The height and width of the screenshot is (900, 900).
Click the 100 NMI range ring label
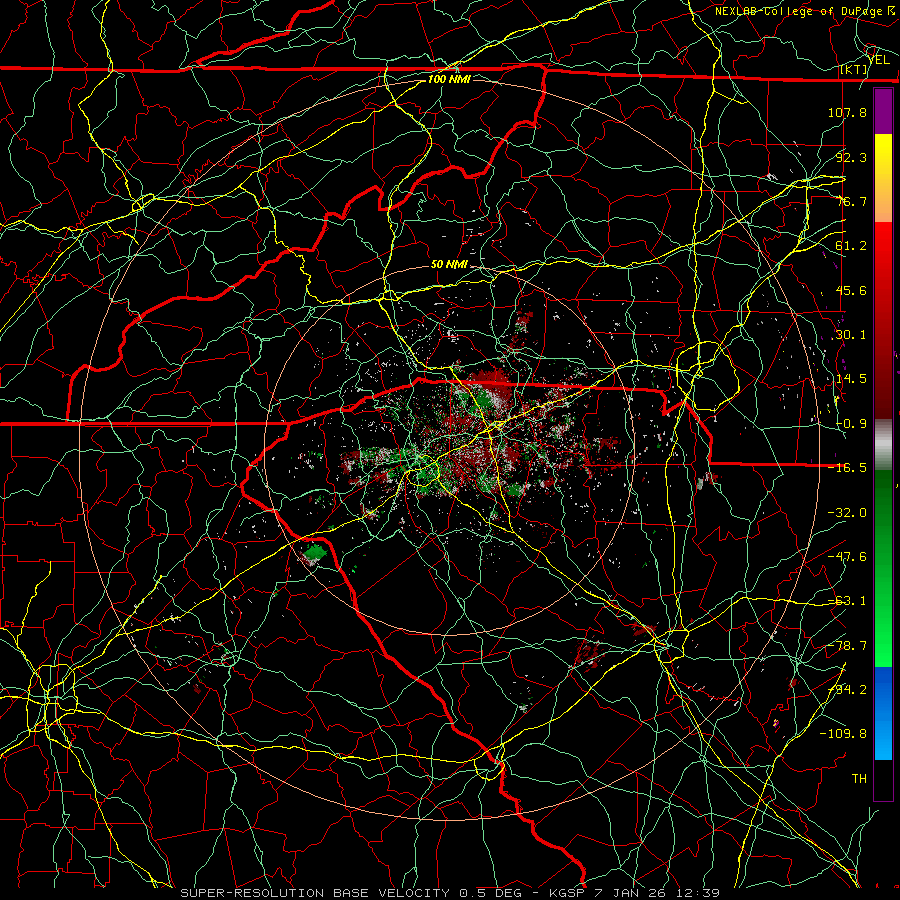pos(449,79)
